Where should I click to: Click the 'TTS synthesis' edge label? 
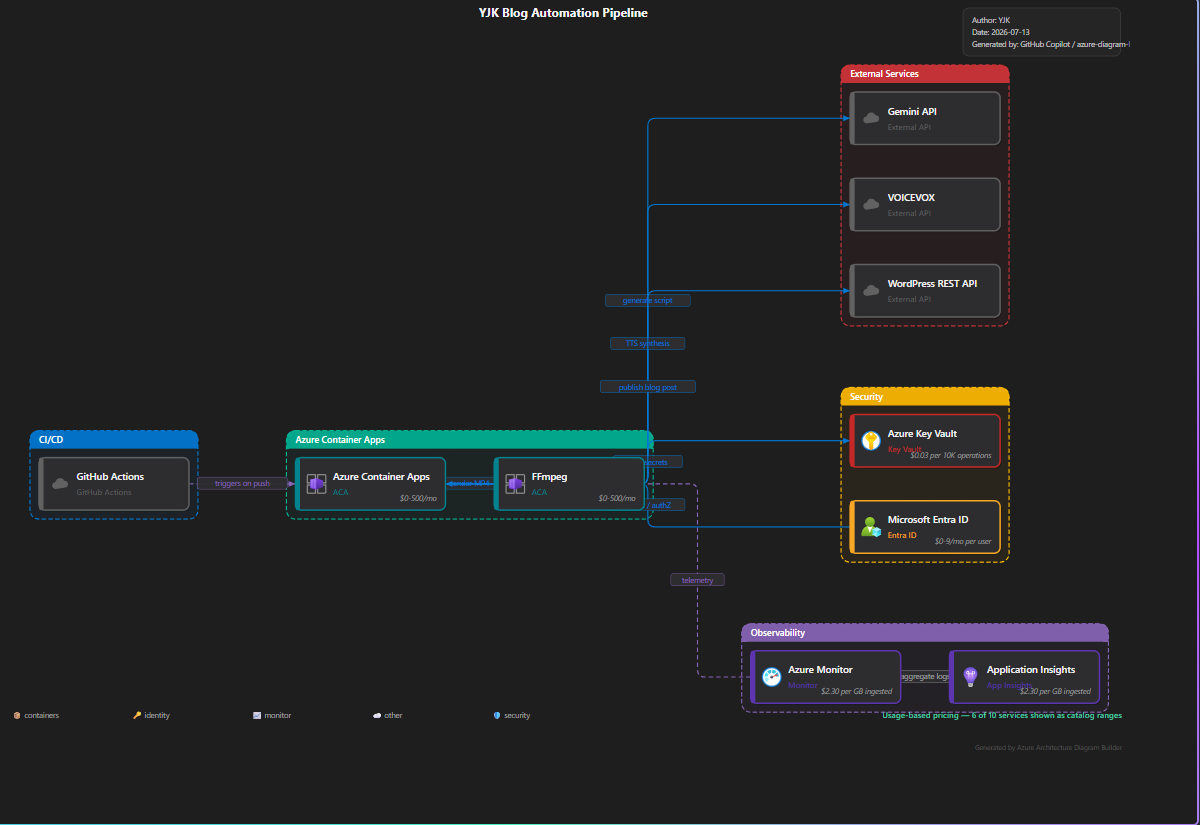pyautogui.click(x=648, y=343)
